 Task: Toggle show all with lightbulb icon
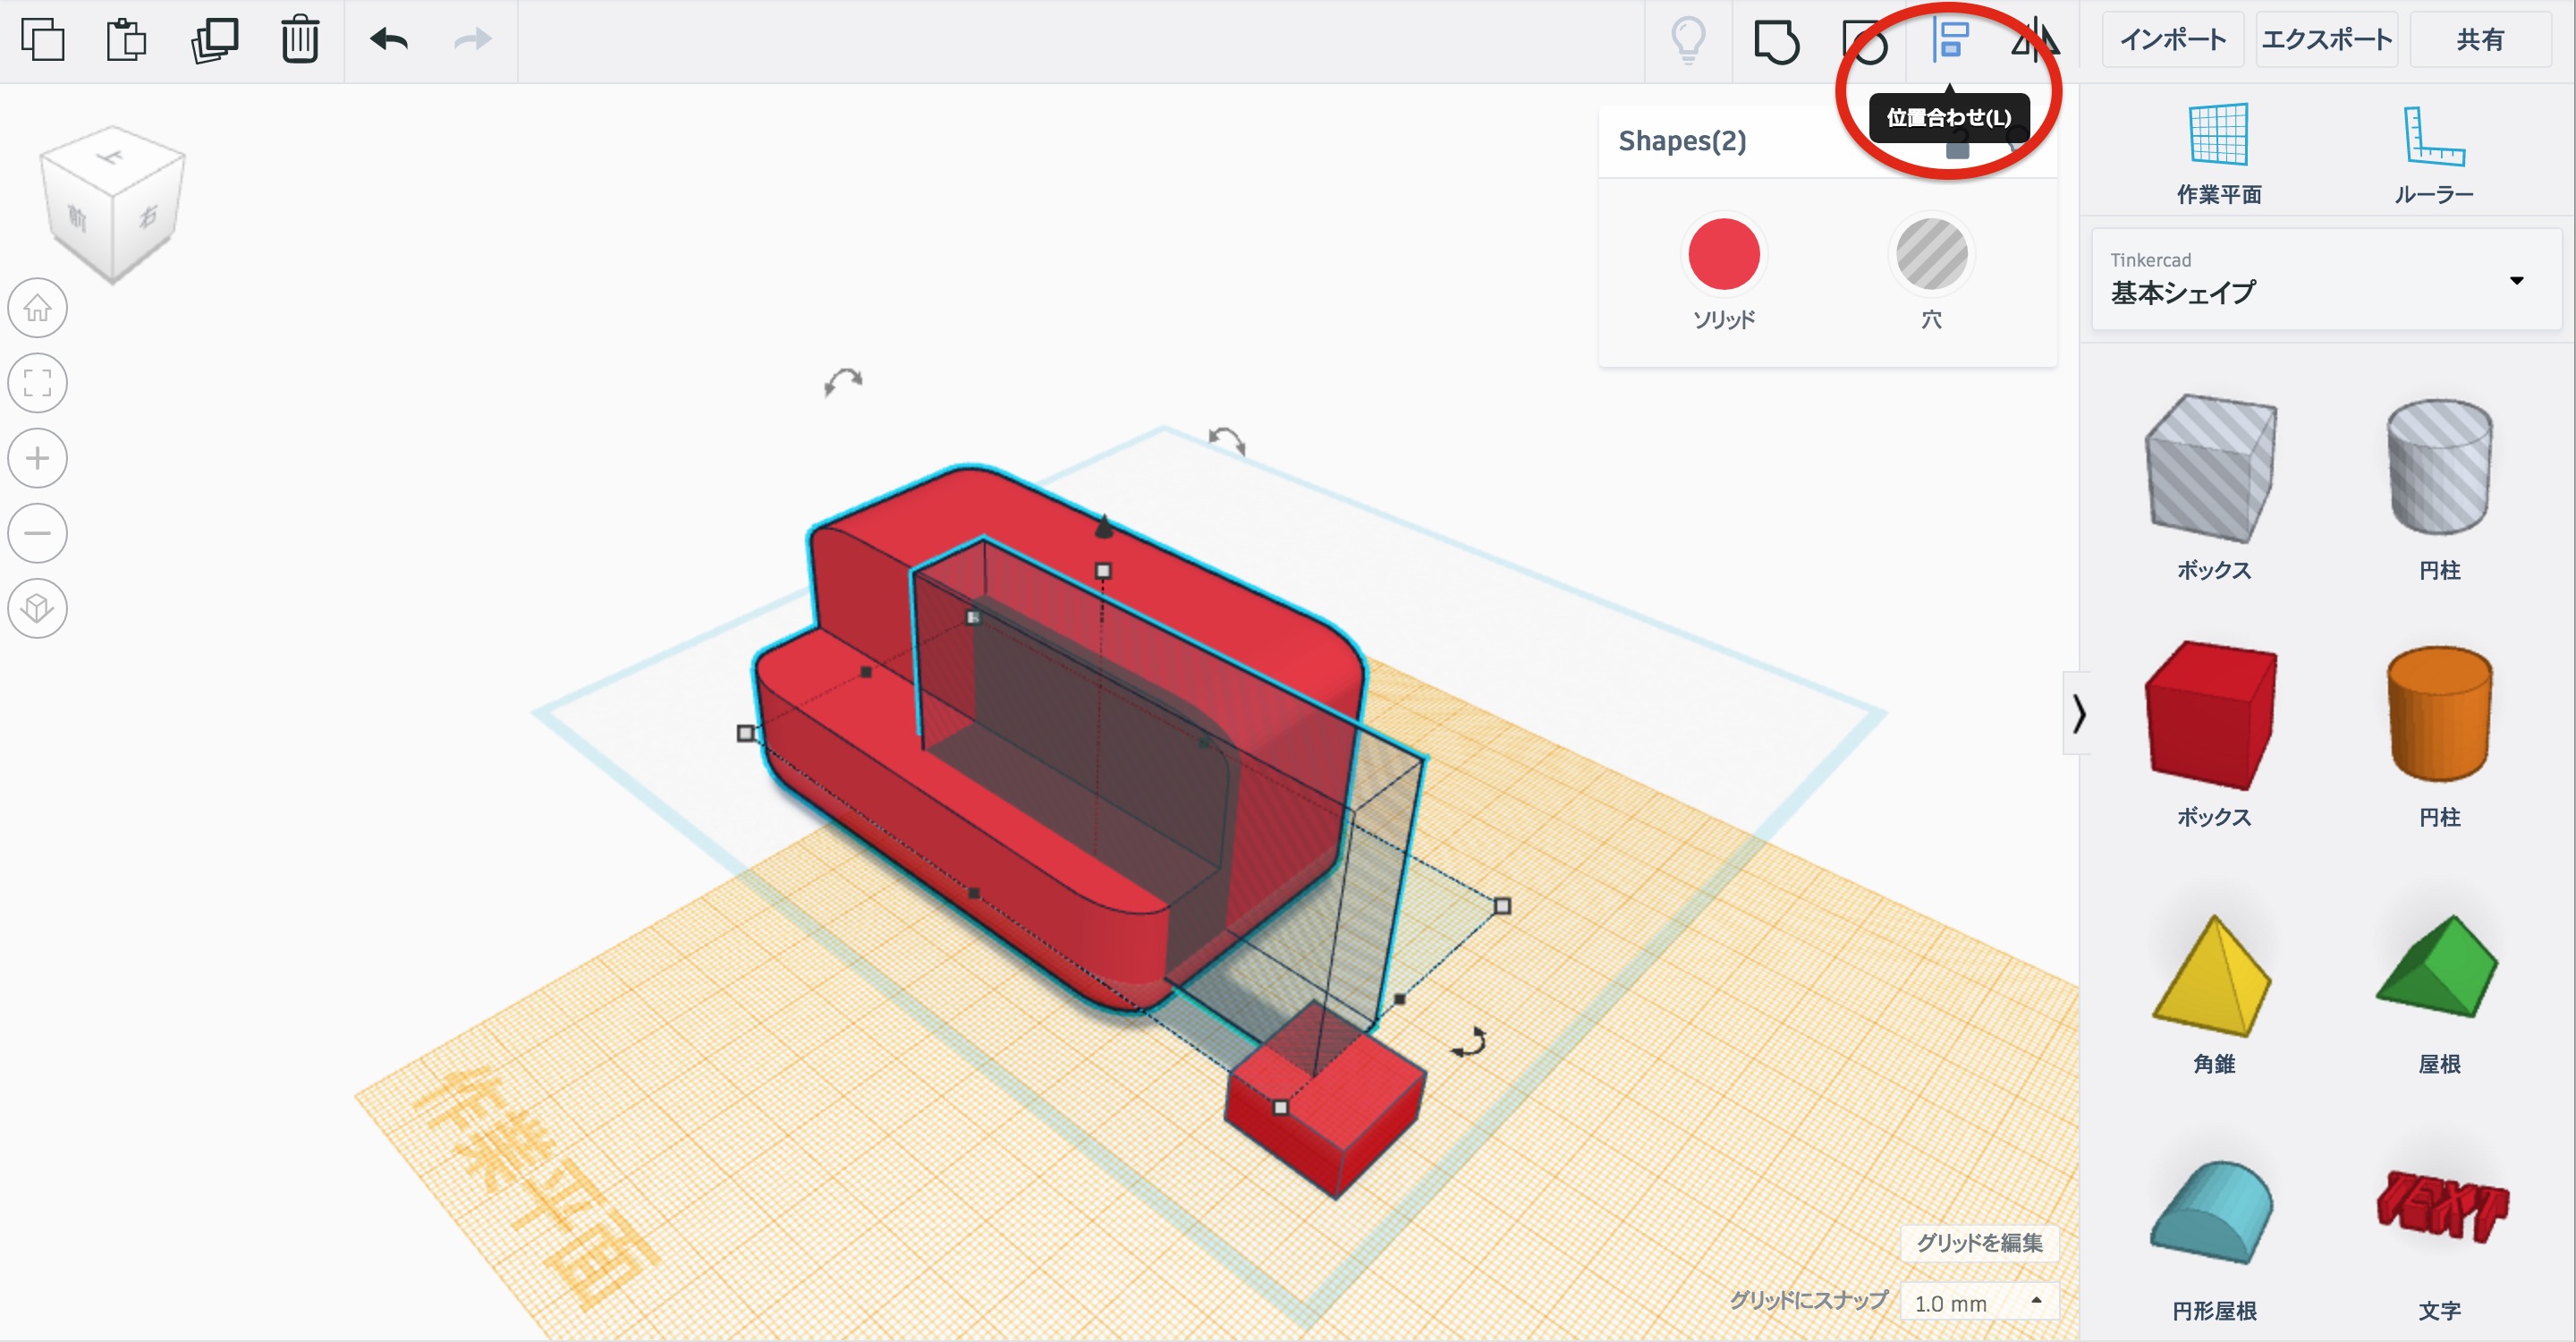click(1689, 40)
